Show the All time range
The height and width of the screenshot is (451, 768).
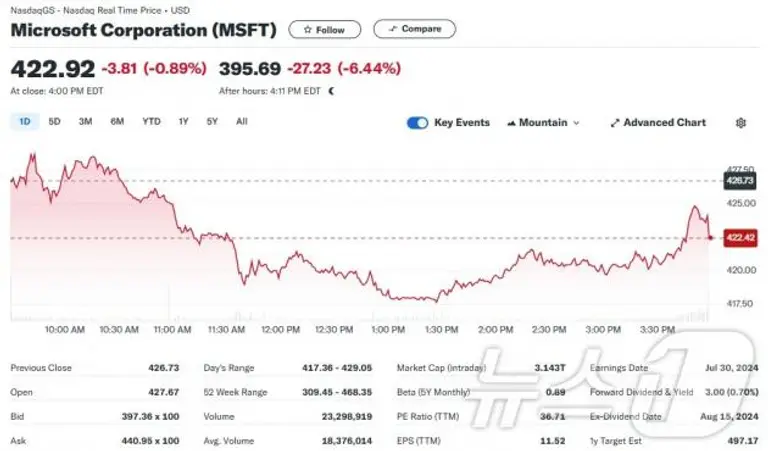(x=242, y=122)
